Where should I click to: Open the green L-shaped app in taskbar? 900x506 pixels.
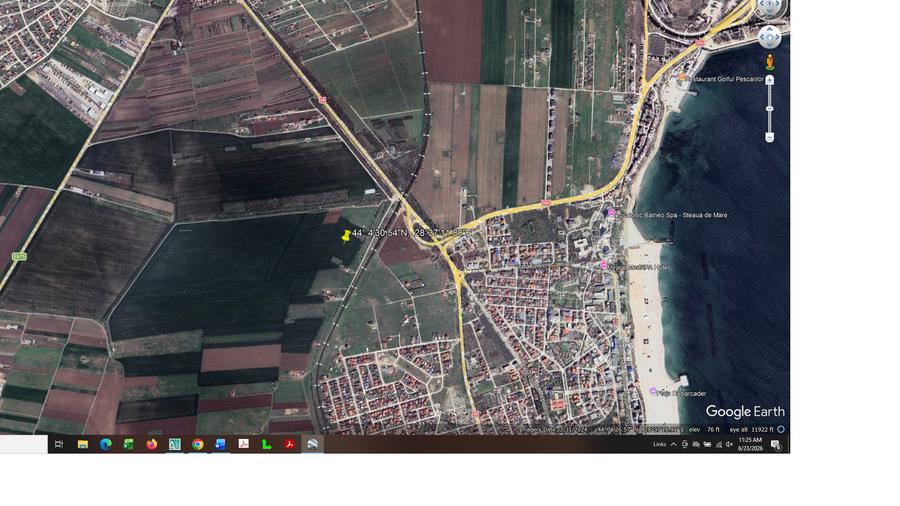266,444
